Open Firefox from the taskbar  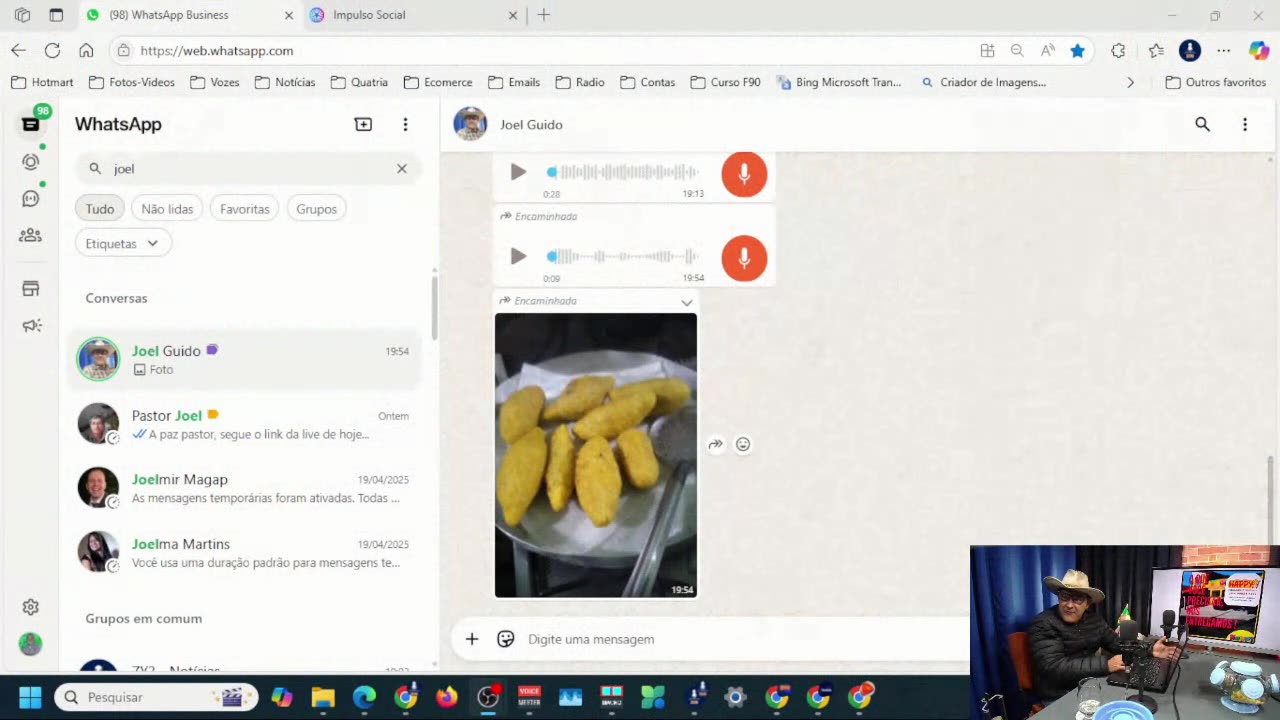[x=446, y=697]
